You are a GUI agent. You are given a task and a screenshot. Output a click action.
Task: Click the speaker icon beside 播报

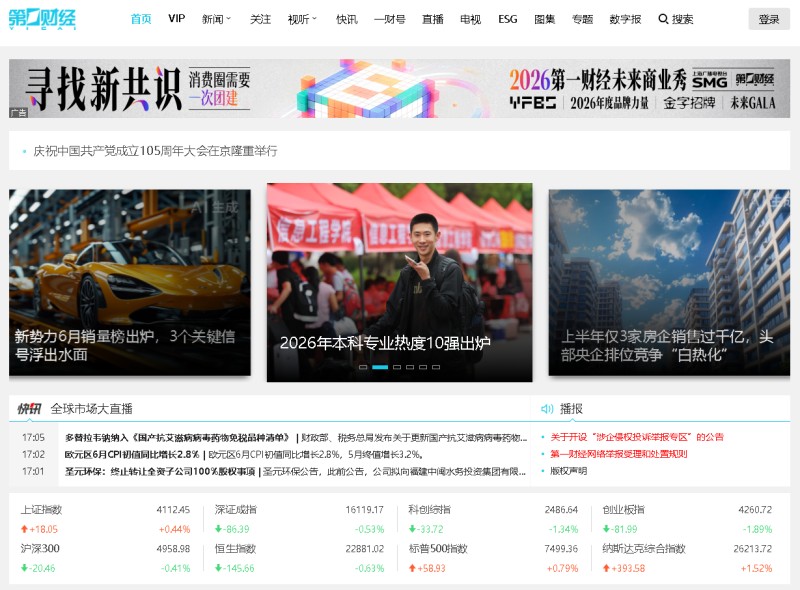coord(547,409)
